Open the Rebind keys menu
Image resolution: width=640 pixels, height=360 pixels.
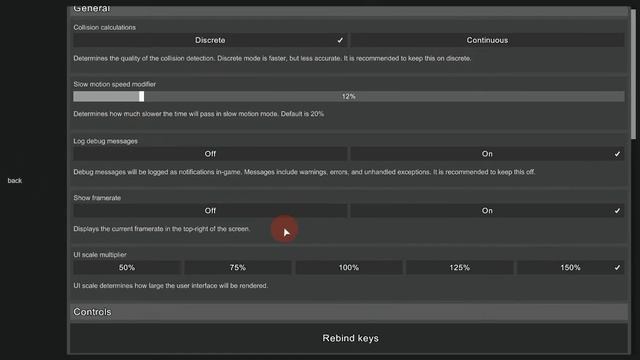point(350,338)
